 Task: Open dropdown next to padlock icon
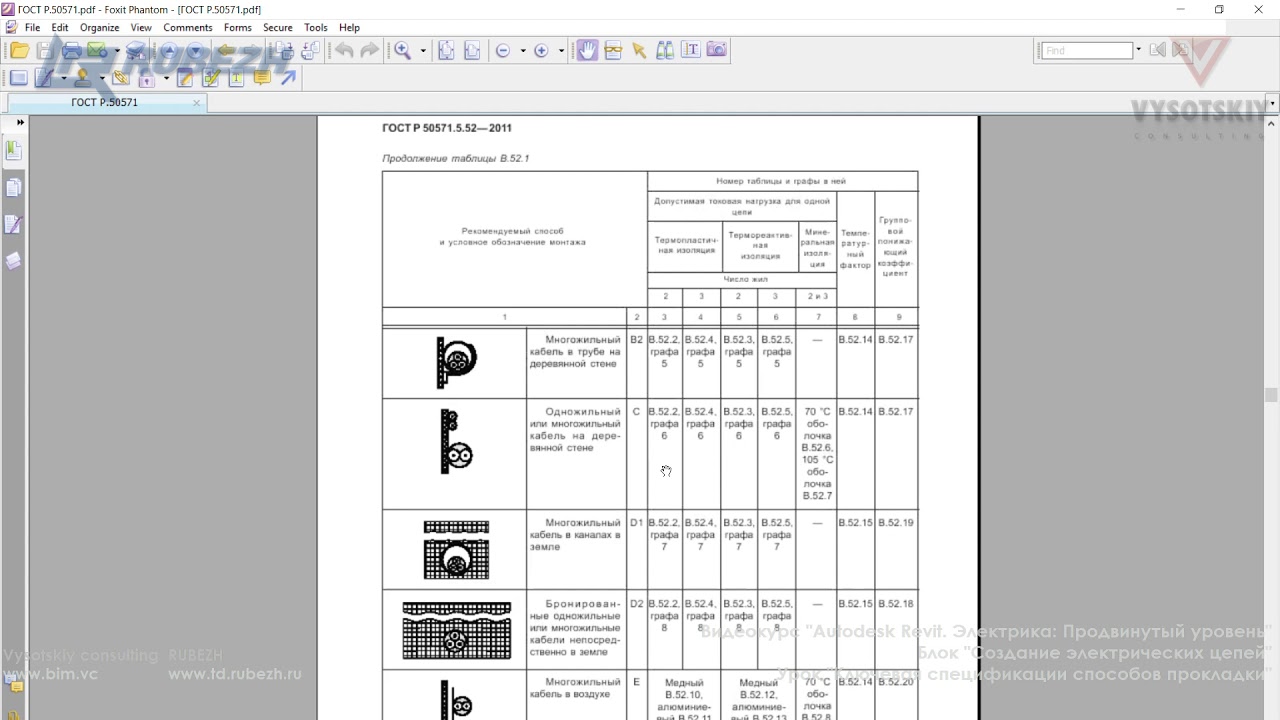click(x=166, y=78)
